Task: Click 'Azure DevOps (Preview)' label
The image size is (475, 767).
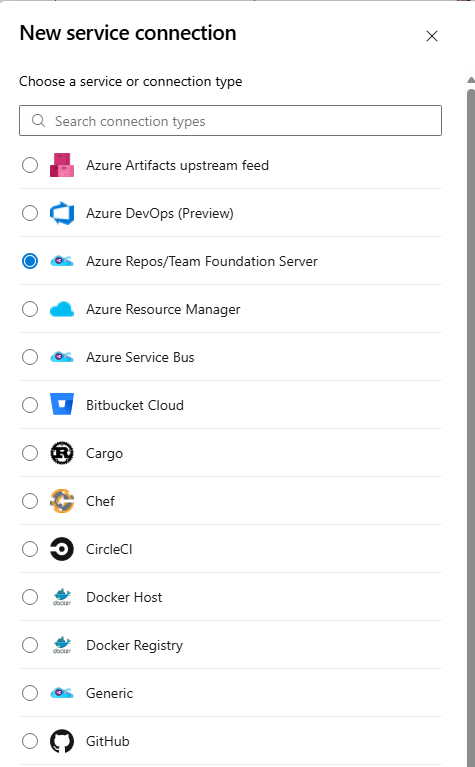Action: tap(160, 213)
